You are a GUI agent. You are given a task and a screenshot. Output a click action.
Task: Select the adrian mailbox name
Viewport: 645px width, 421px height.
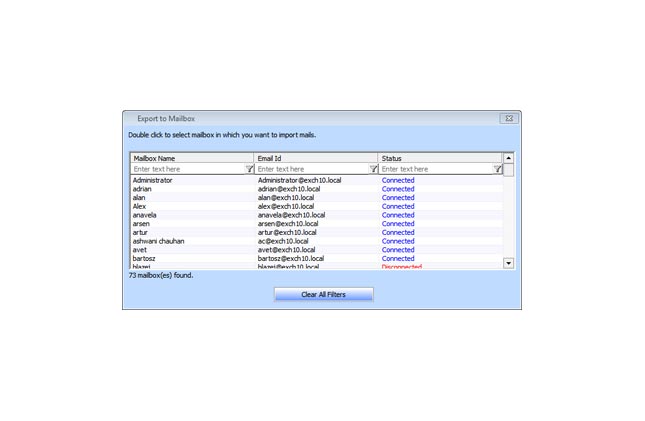[x=142, y=189]
